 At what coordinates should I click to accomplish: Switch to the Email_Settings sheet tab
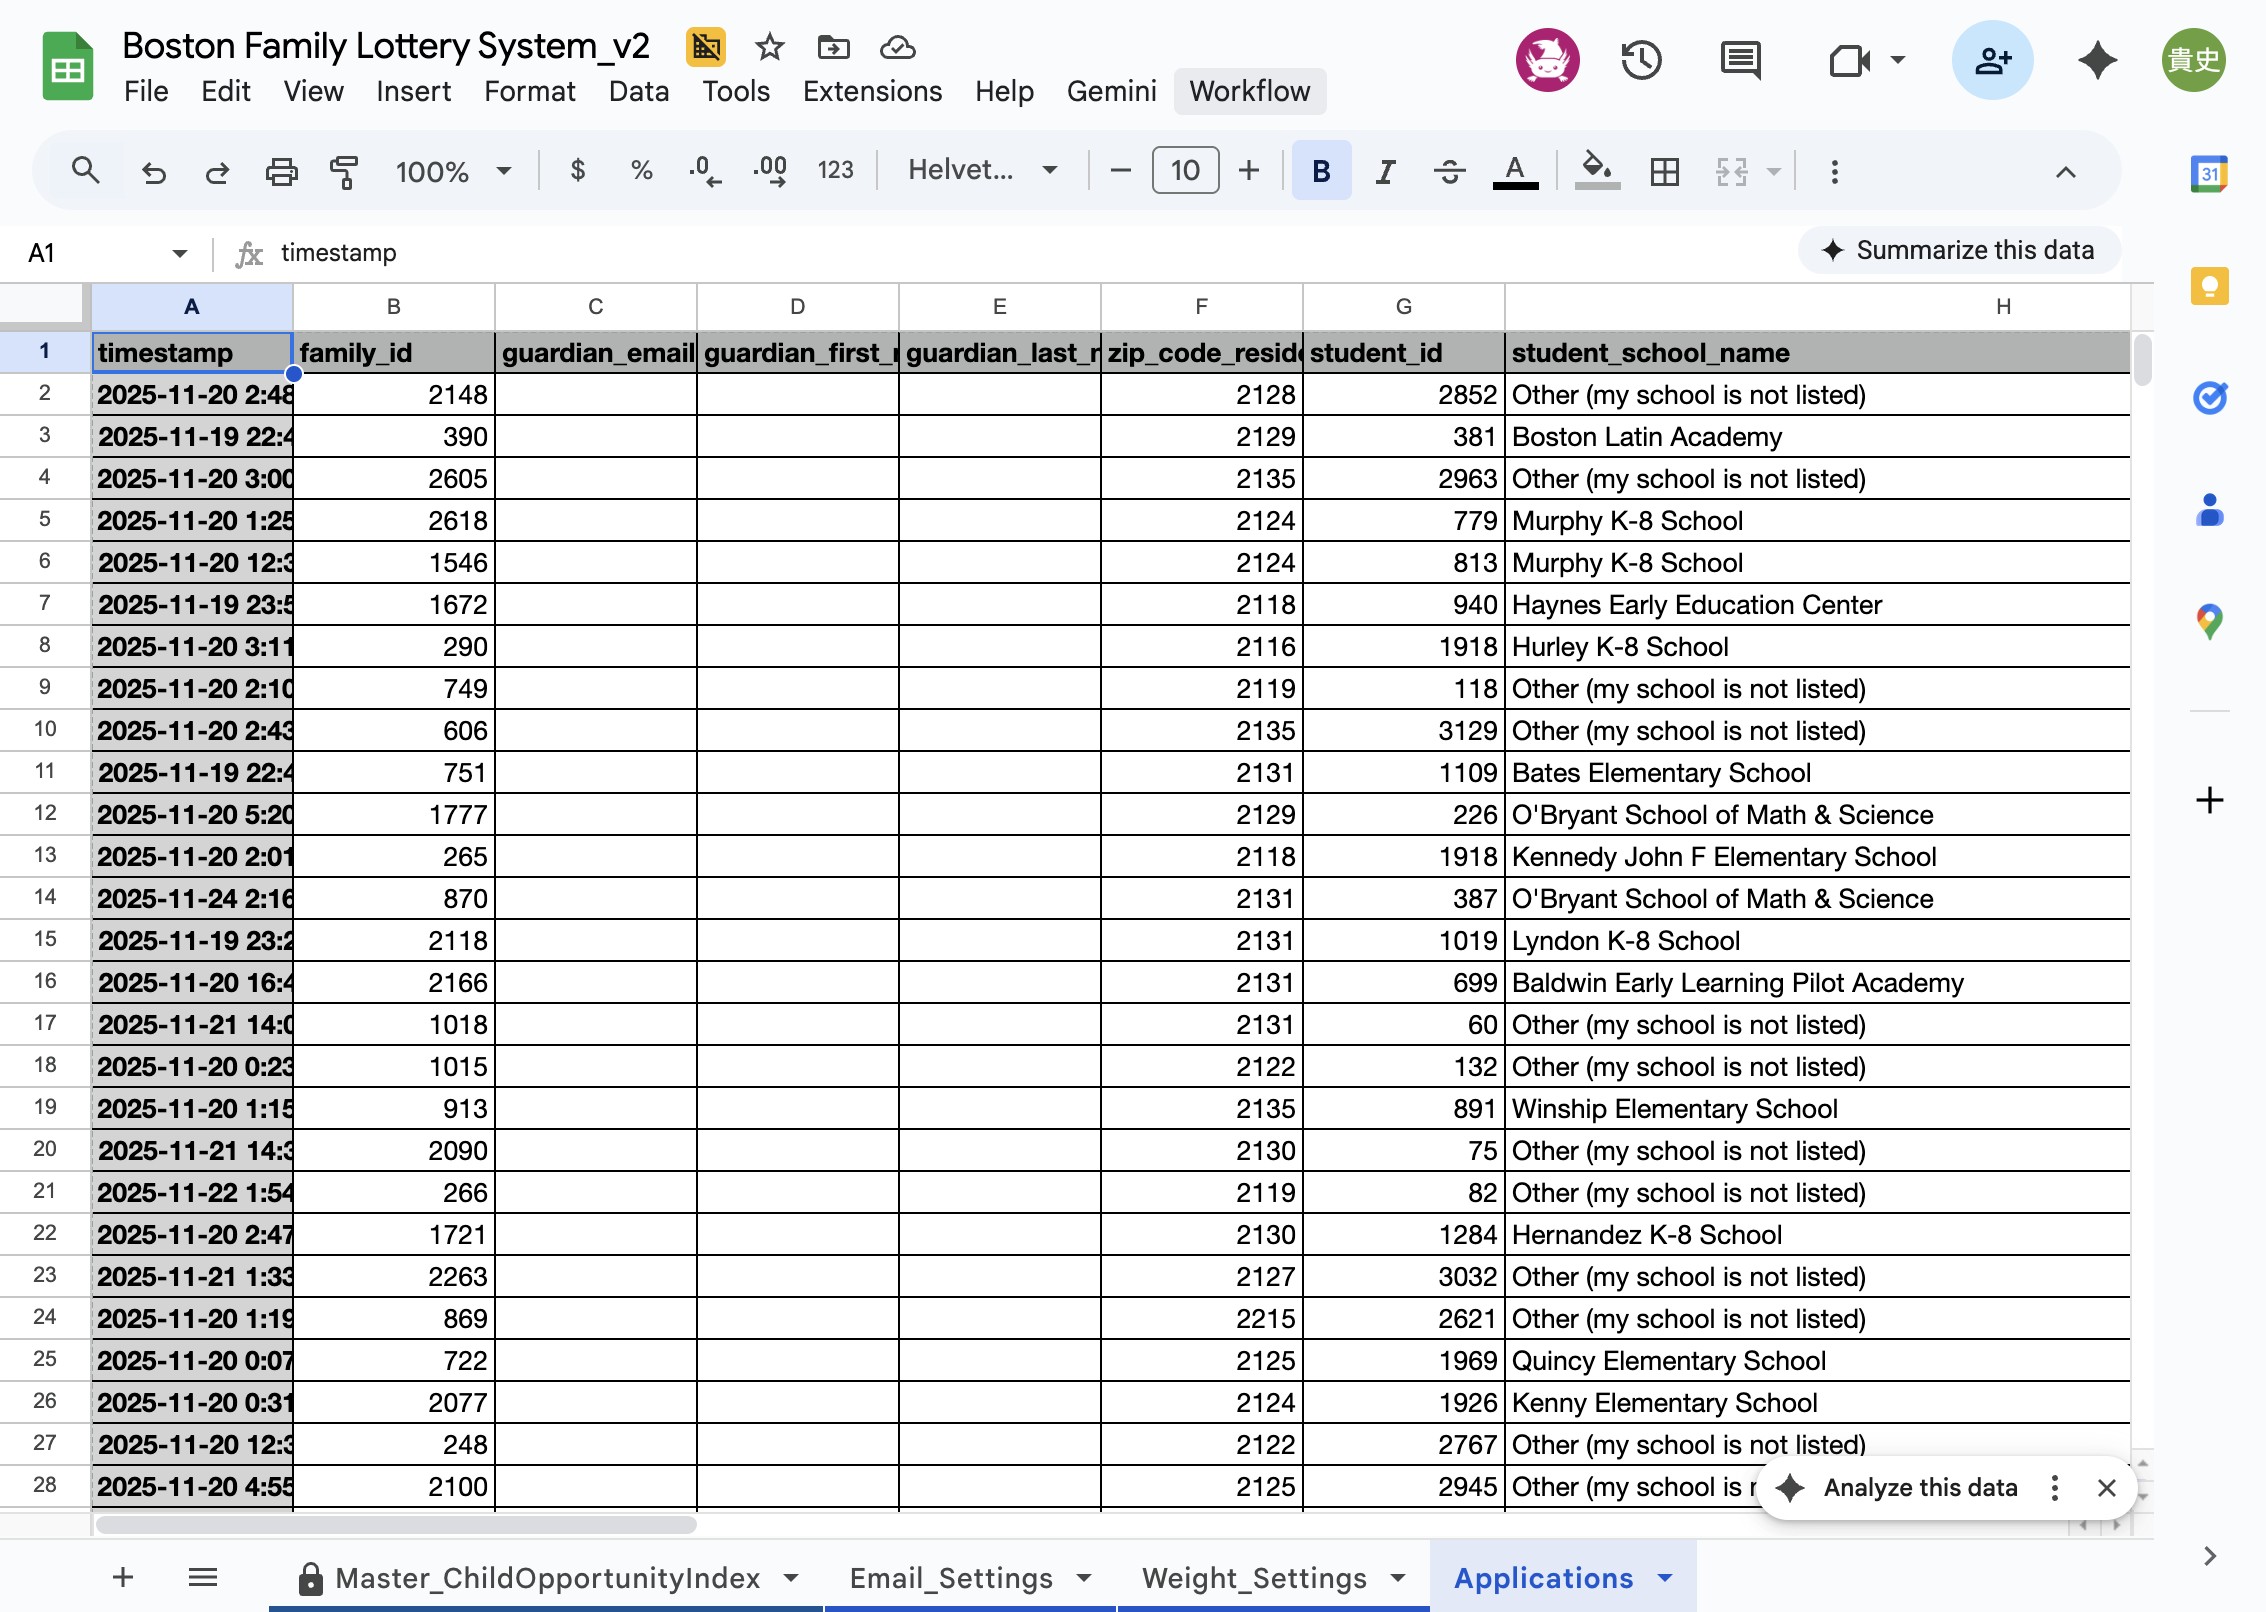click(951, 1578)
